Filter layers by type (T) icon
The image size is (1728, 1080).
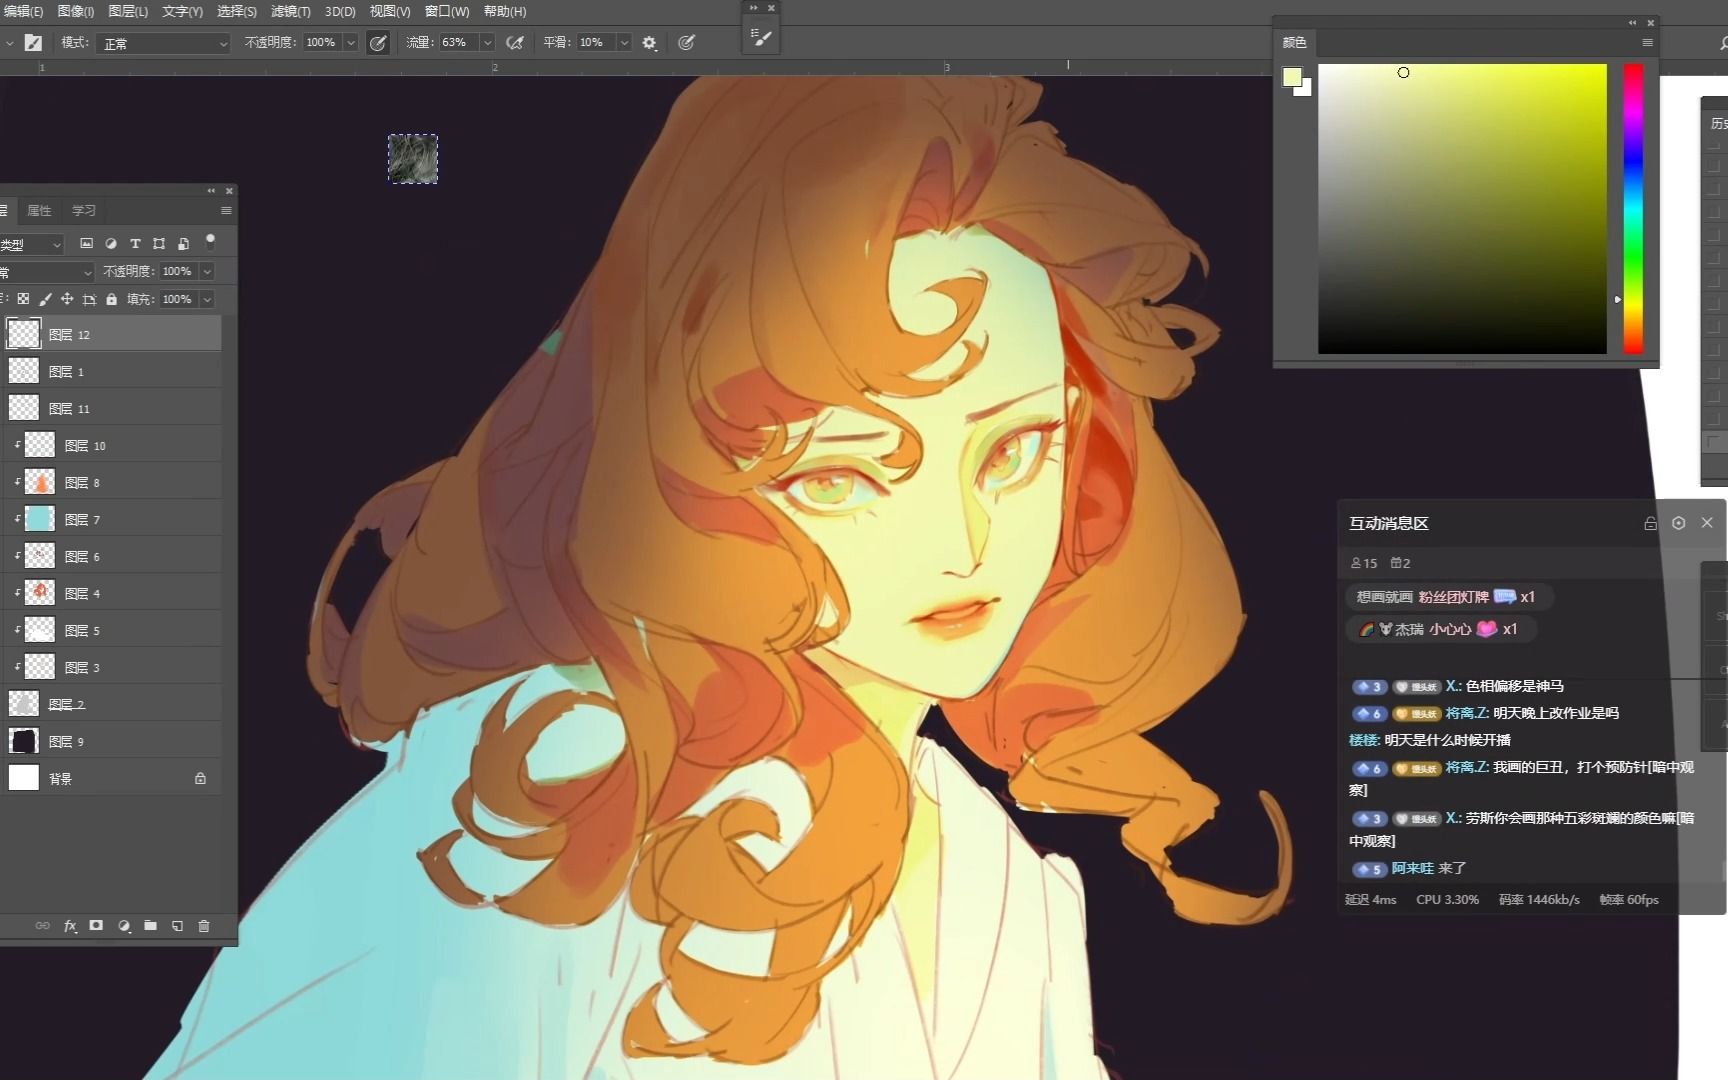click(135, 243)
